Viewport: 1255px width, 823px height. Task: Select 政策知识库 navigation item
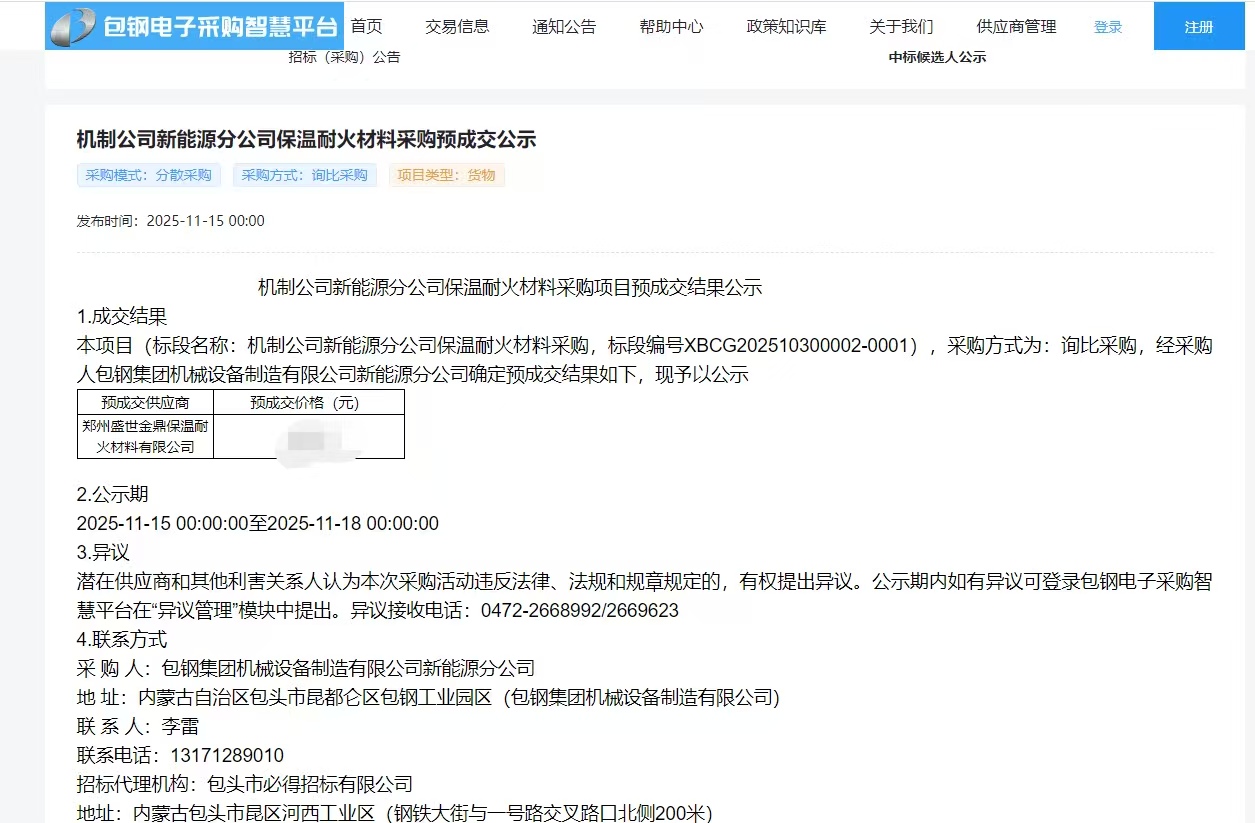(786, 27)
